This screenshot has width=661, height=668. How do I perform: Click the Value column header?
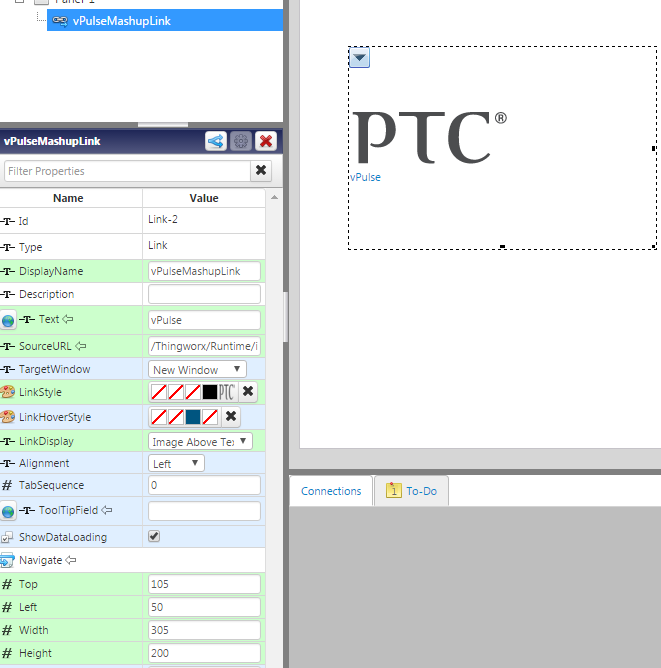(x=204, y=198)
